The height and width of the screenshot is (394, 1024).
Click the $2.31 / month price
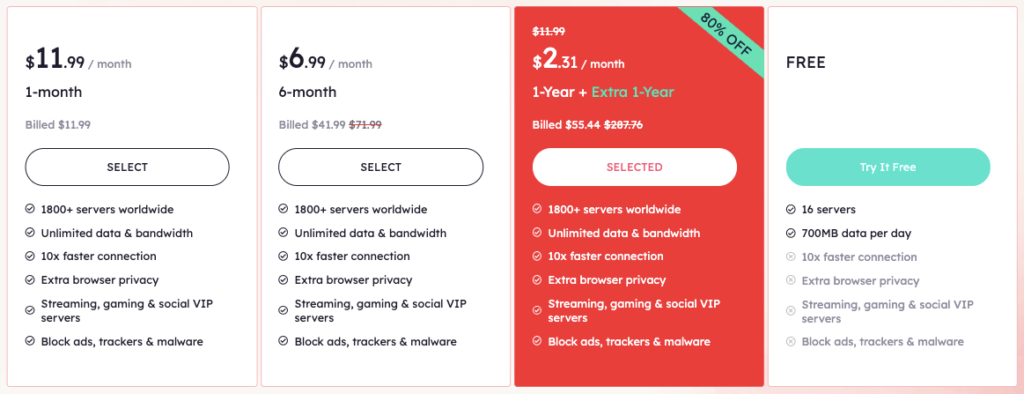click(x=578, y=61)
